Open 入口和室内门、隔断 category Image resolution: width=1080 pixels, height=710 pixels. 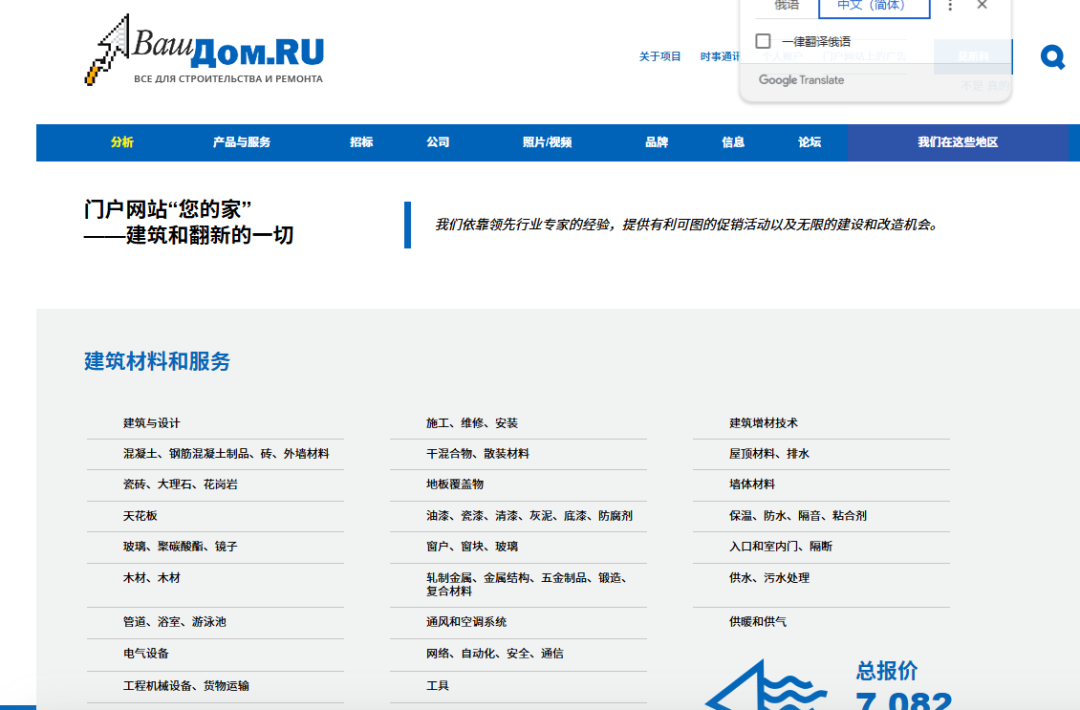point(780,546)
